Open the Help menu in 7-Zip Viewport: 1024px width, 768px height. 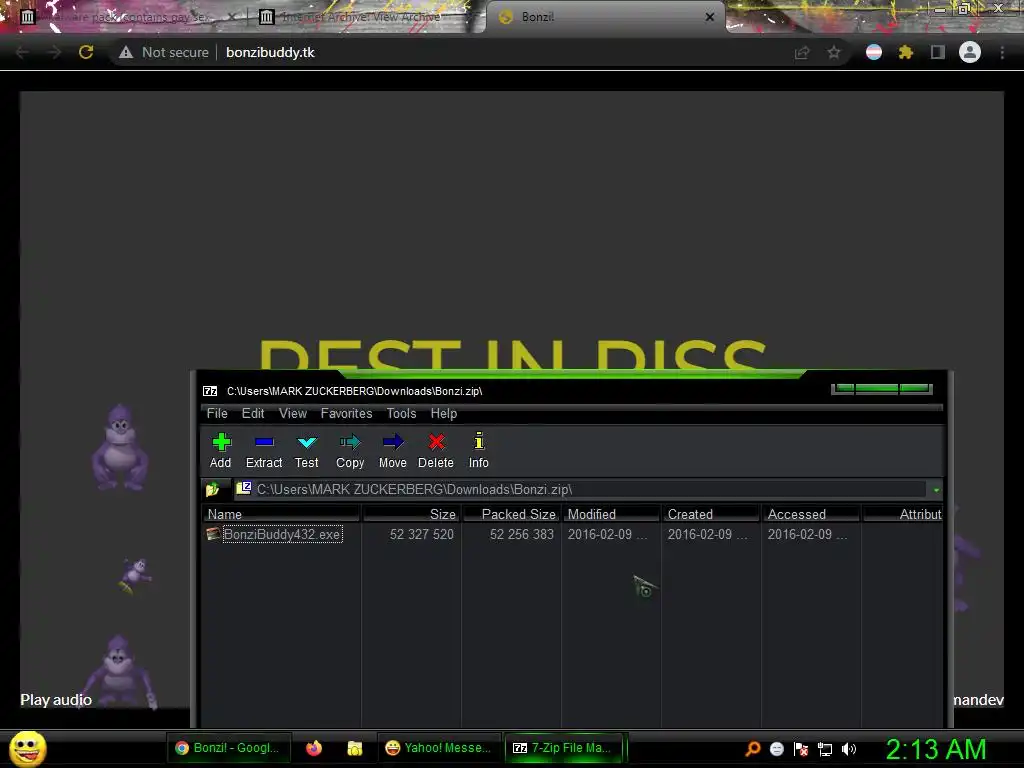coord(443,413)
